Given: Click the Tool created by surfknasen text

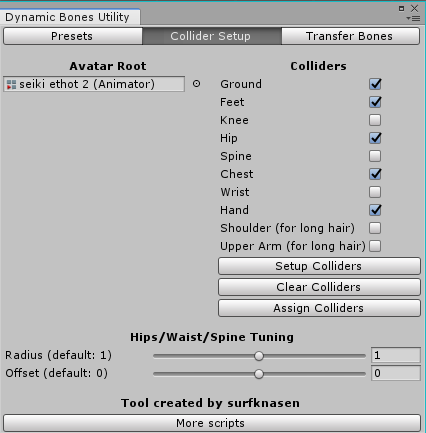Looking at the screenshot, I should [x=210, y=403].
